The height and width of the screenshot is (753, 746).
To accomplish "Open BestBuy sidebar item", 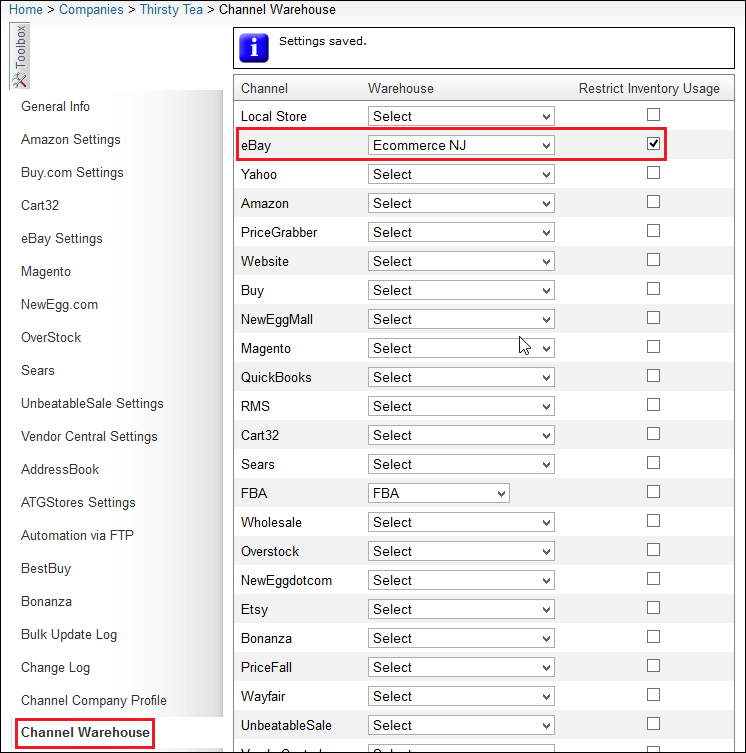I will 46,568.
